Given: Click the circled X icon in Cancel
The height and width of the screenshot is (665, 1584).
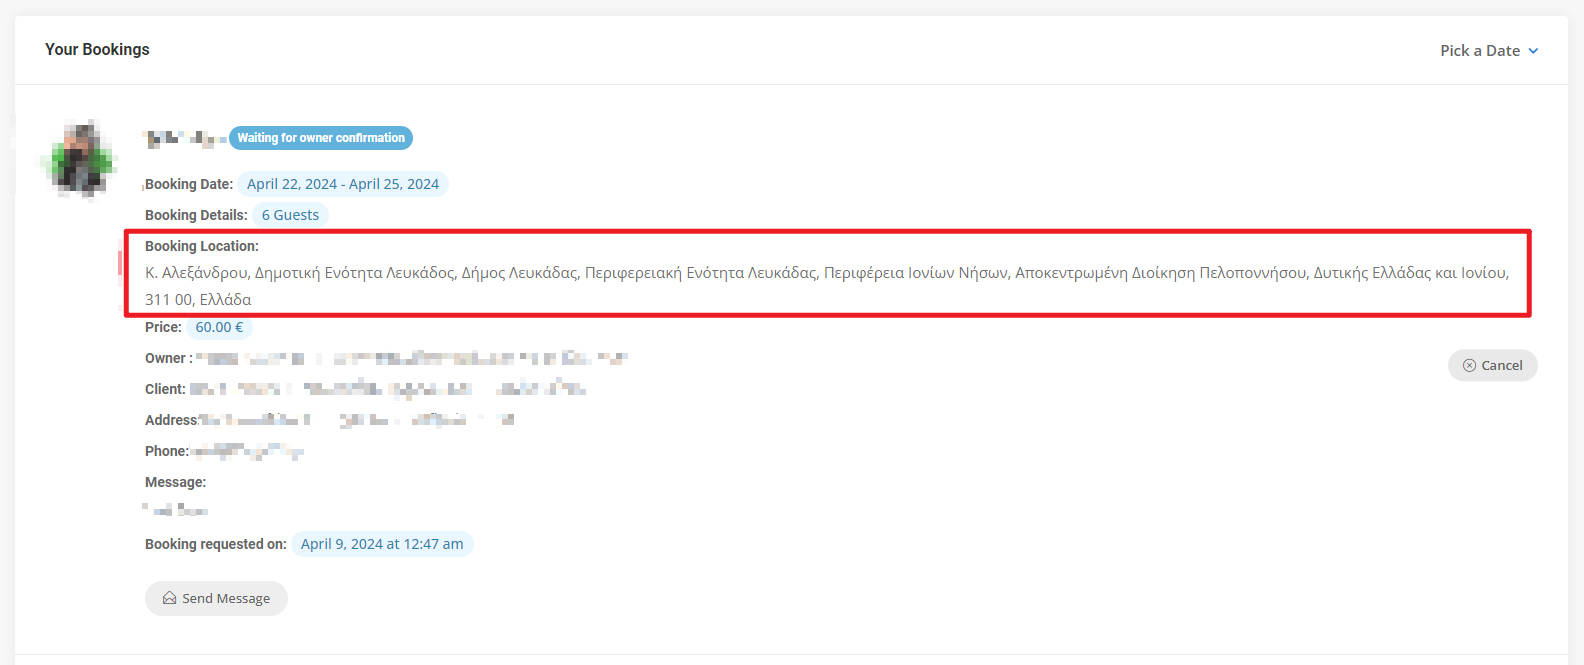Looking at the screenshot, I should [1469, 365].
